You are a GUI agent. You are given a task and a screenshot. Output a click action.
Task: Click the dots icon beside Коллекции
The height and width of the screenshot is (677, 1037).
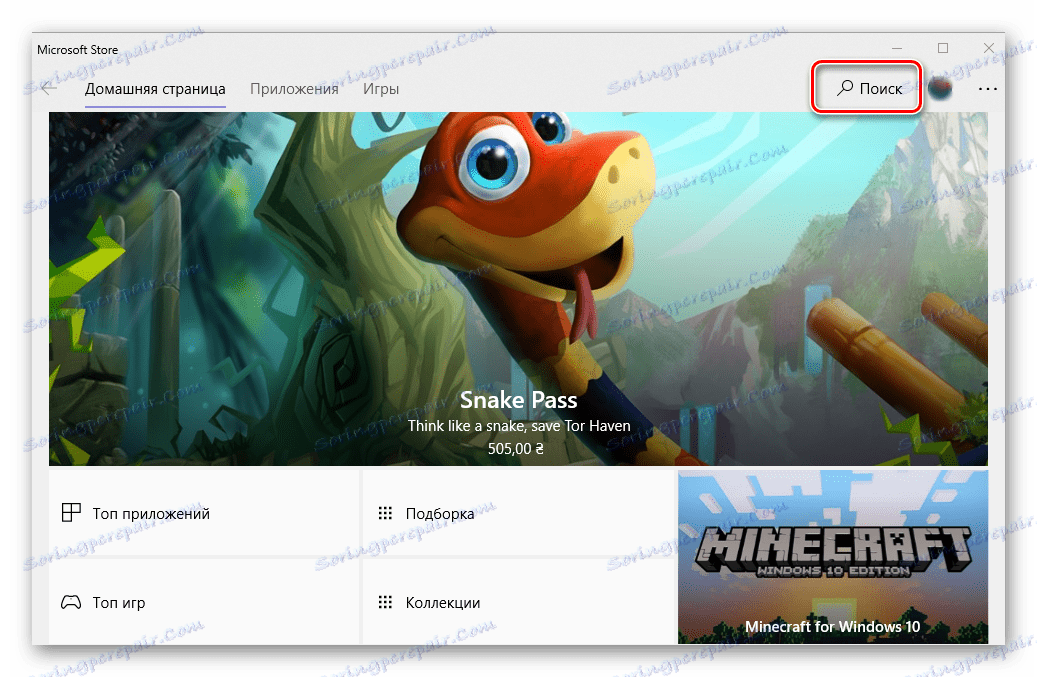pyautogui.click(x=385, y=602)
